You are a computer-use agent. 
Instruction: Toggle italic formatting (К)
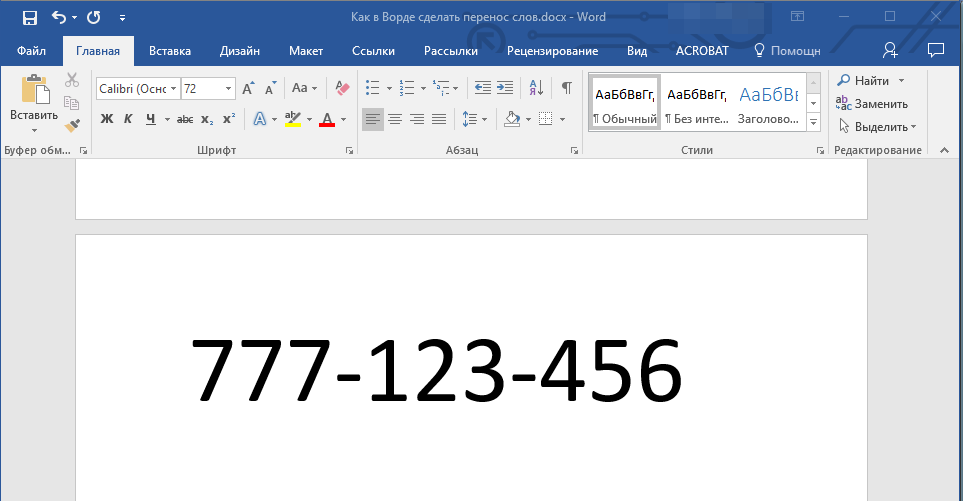[x=128, y=119]
